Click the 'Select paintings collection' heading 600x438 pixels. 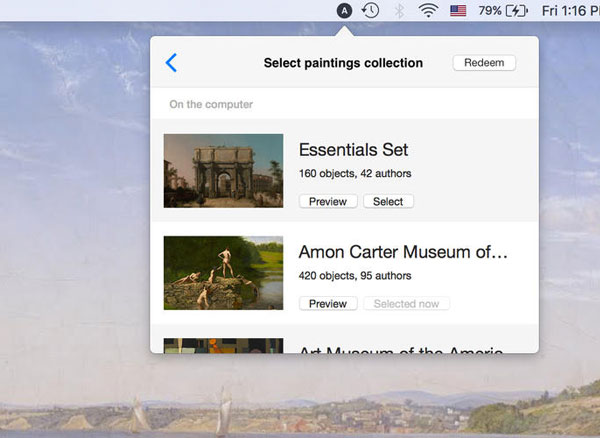[343, 63]
